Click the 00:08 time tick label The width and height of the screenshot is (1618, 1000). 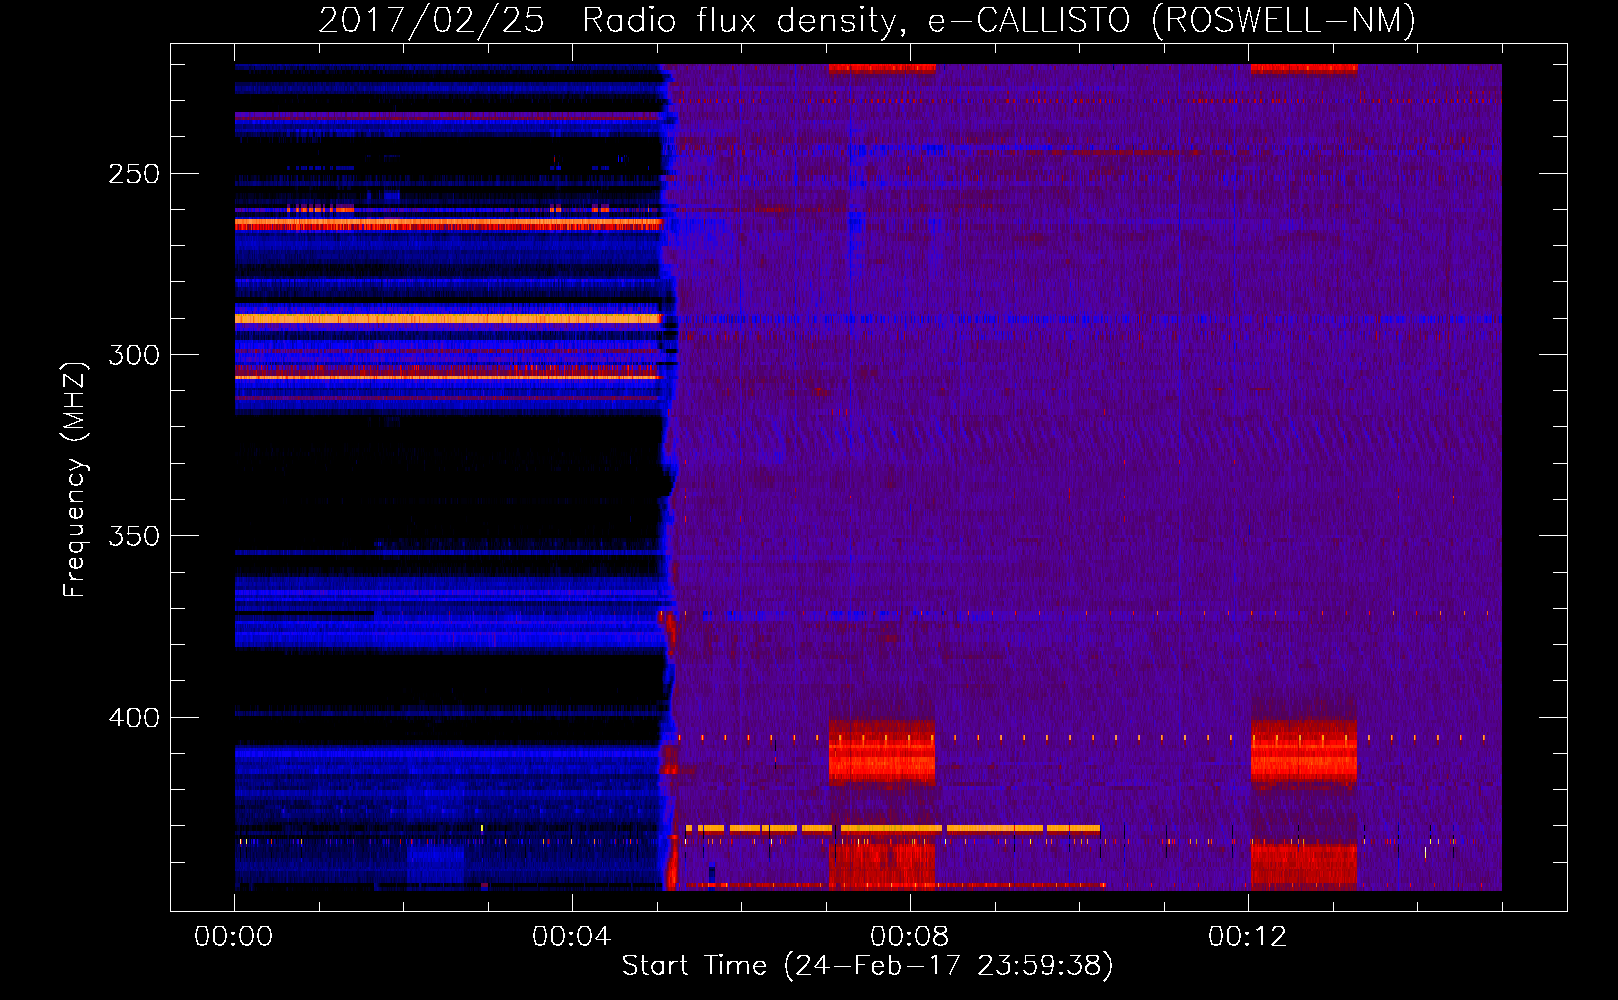coord(910,937)
